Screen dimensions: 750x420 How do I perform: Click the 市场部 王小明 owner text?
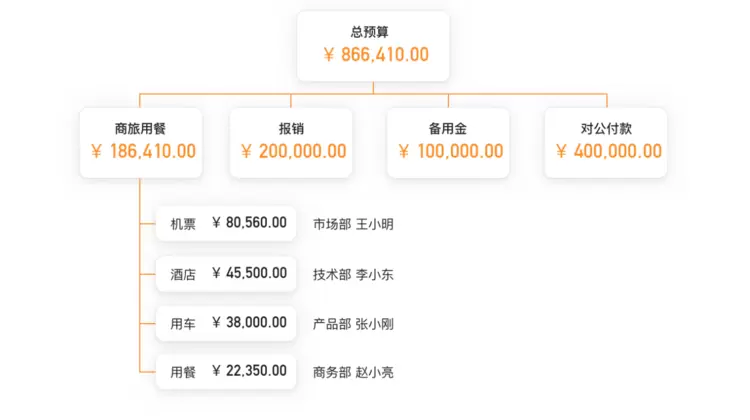coord(353,224)
